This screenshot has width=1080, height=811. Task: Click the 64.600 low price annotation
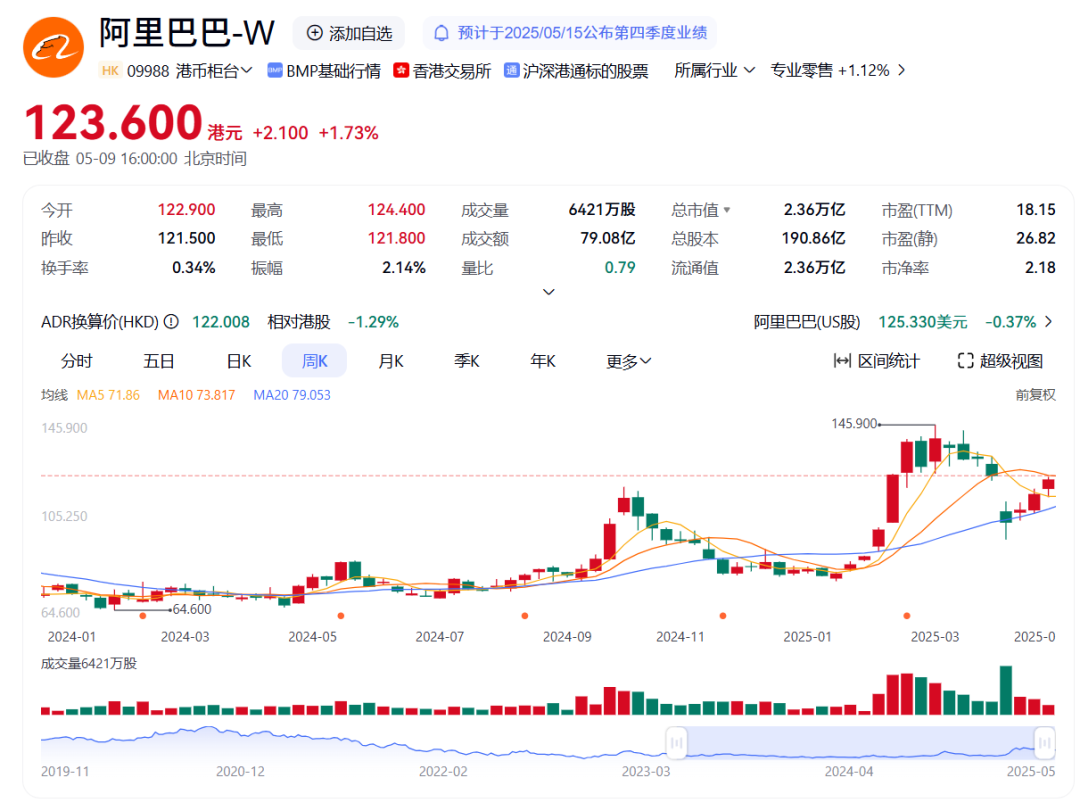[x=192, y=609]
